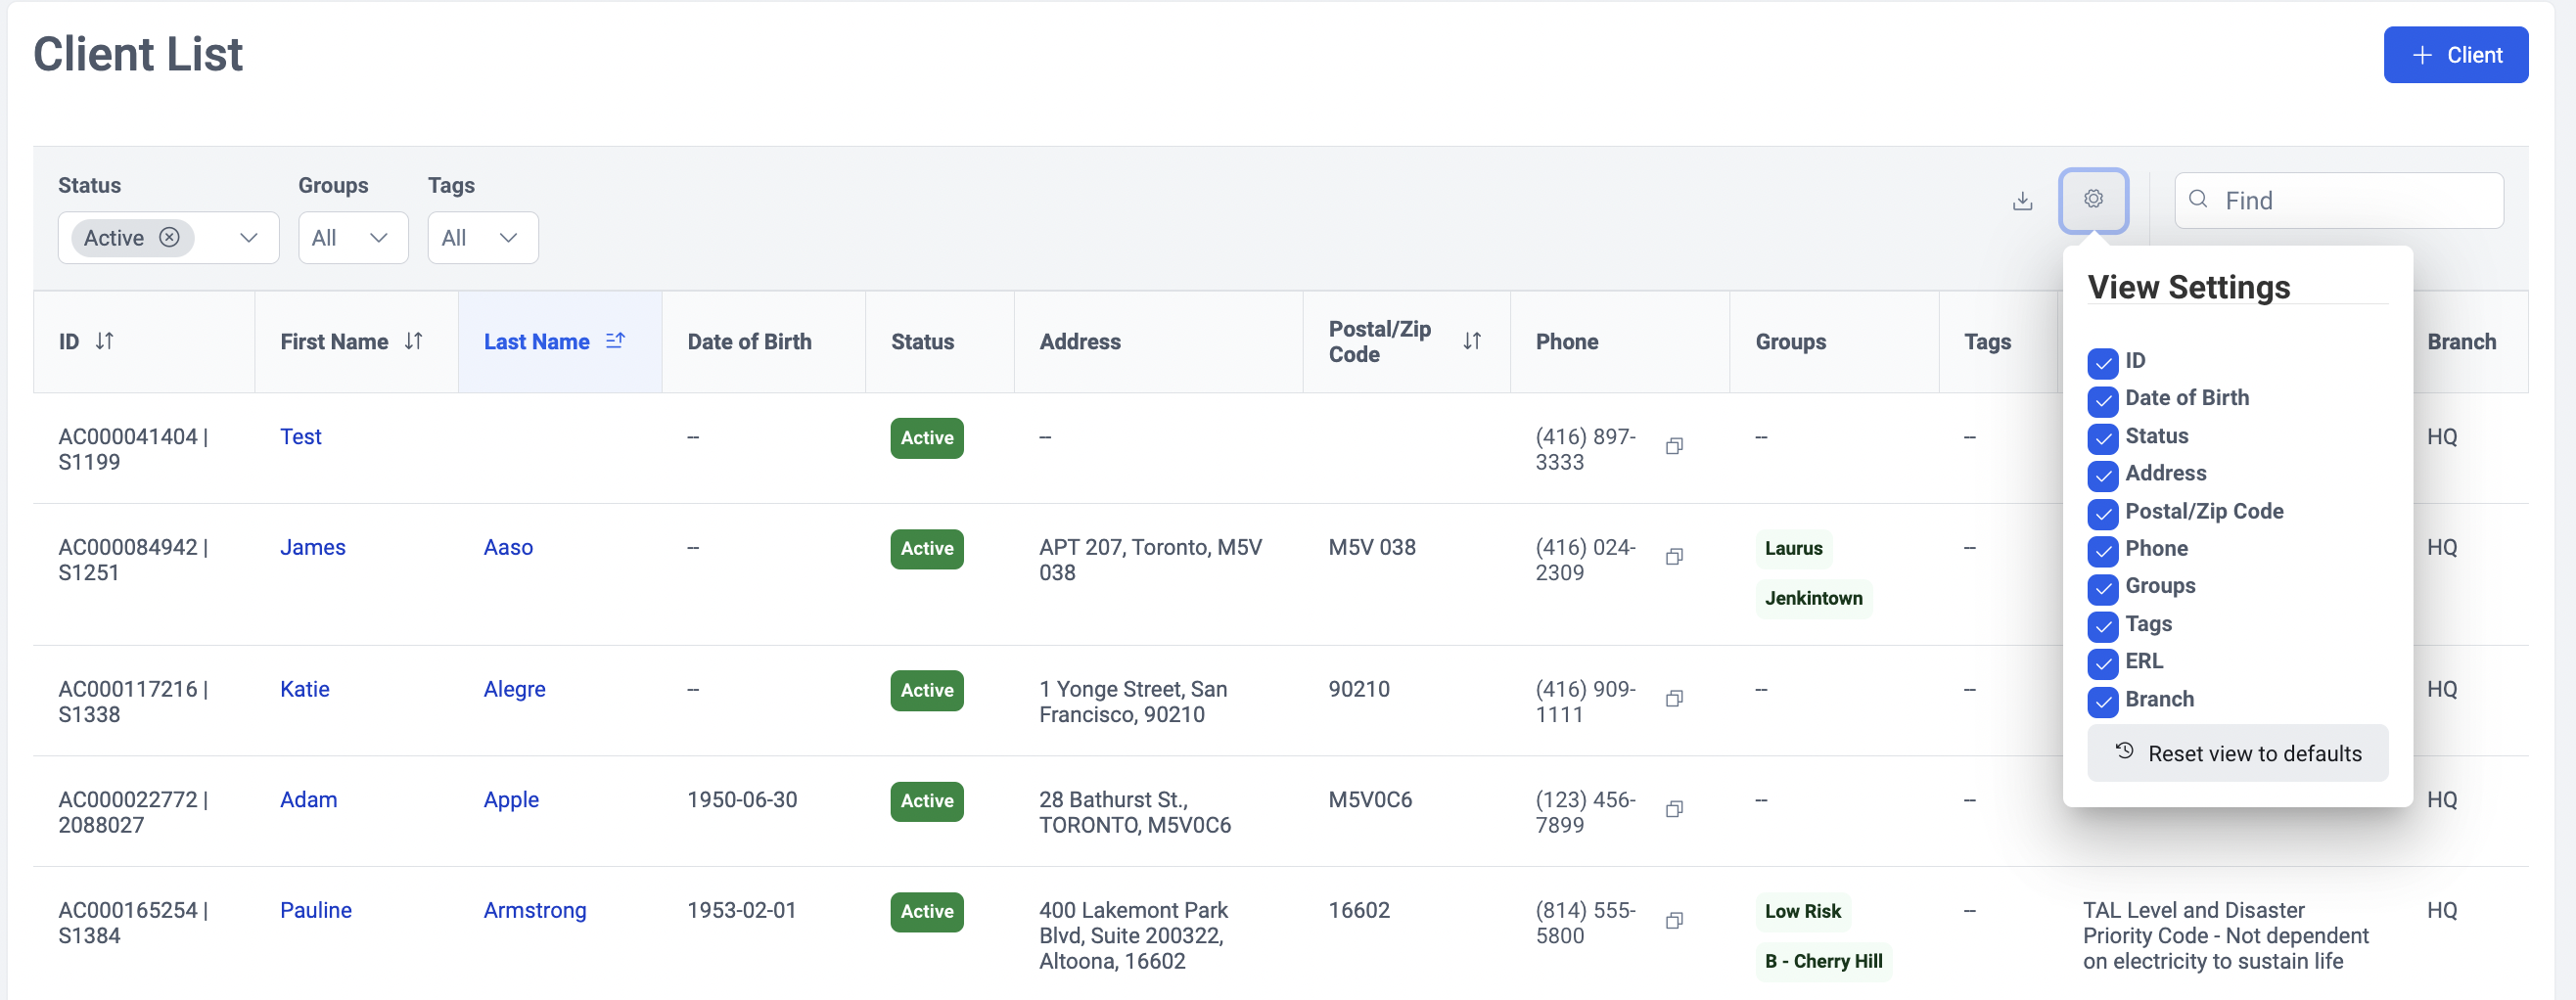The image size is (2576, 1000).
Task: Click the add Client button
Action: [x=2455, y=55]
